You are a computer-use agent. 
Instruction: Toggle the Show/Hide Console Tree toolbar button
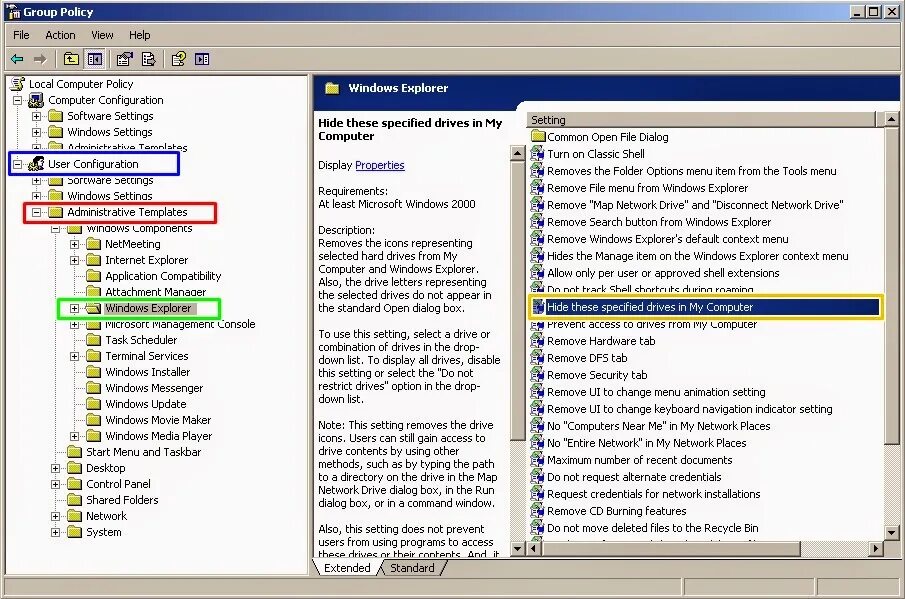tap(95, 59)
